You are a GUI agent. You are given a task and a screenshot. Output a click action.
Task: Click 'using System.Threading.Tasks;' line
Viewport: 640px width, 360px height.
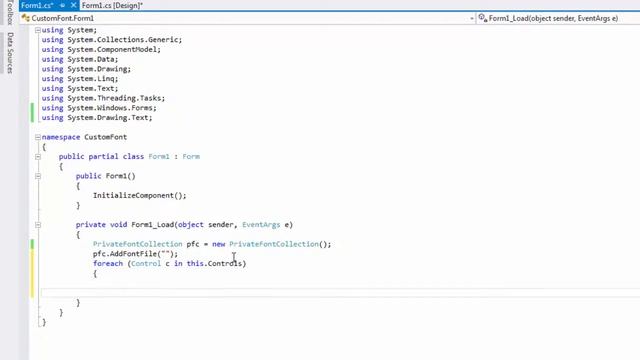[x=103, y=98]
